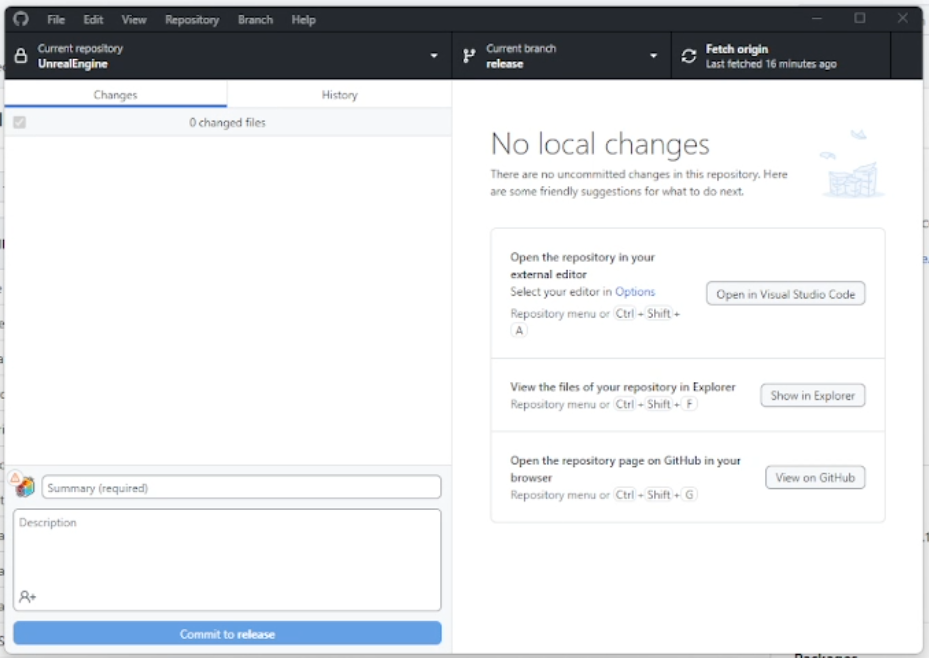929x658 pixels.
Task: Click Fetch origin to refresh repository
Action: (x=781, y=56)
